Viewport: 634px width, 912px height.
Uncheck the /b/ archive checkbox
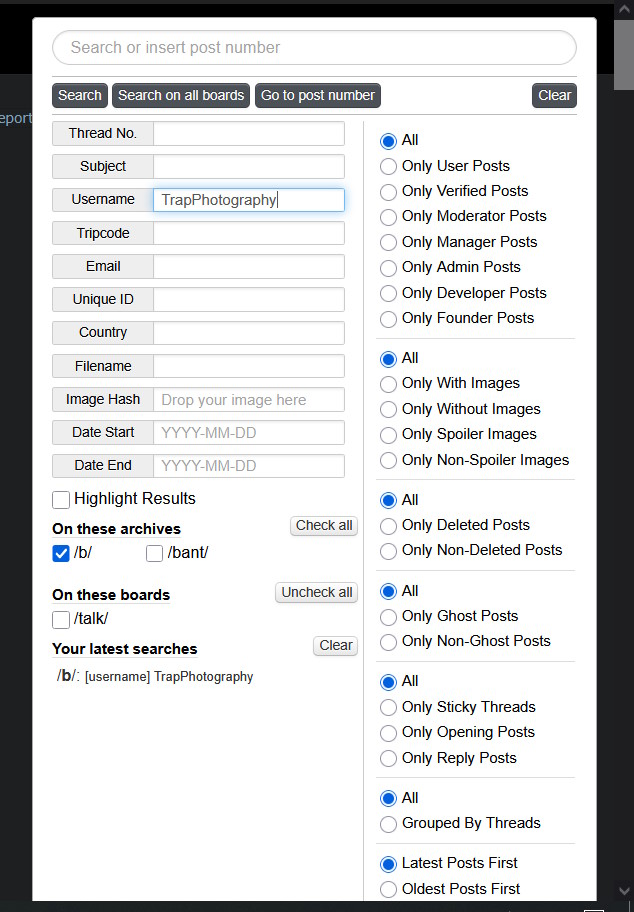coord(60,553)
